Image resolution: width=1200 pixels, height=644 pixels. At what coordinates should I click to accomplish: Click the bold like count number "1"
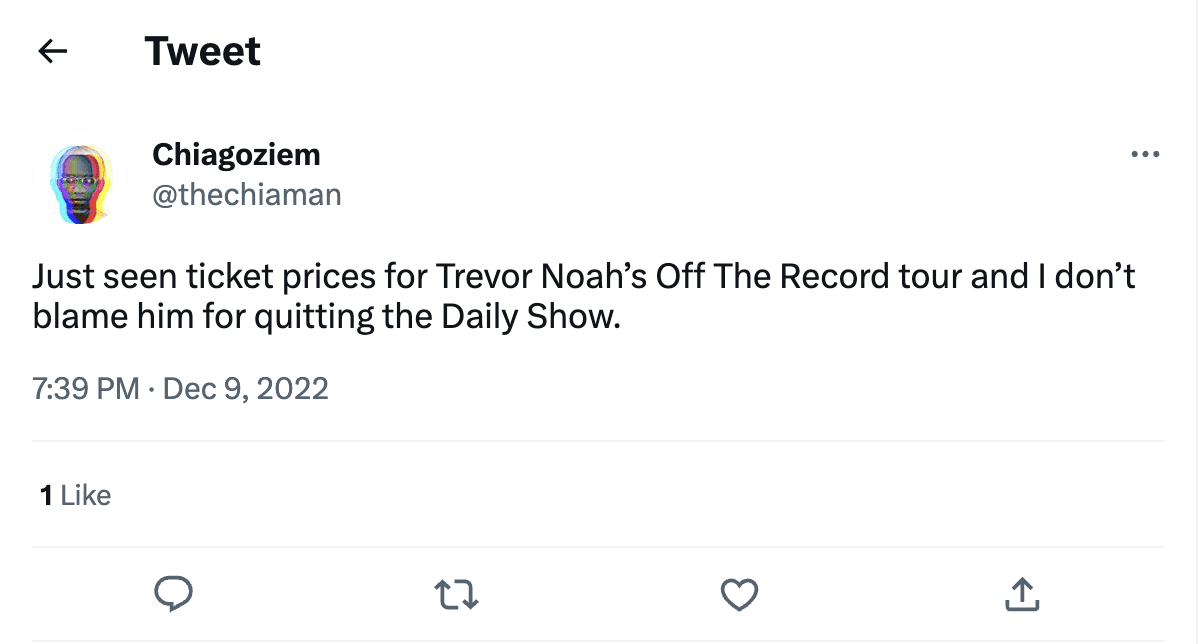point(46,495)
